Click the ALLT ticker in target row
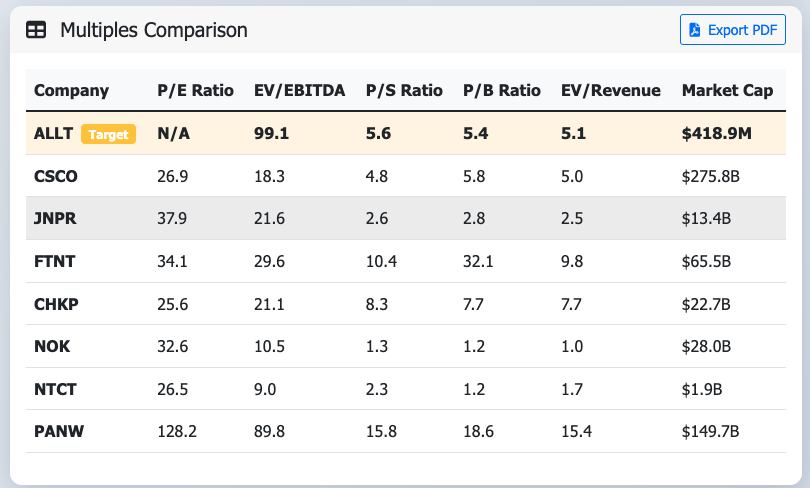 tap(53, 134)
